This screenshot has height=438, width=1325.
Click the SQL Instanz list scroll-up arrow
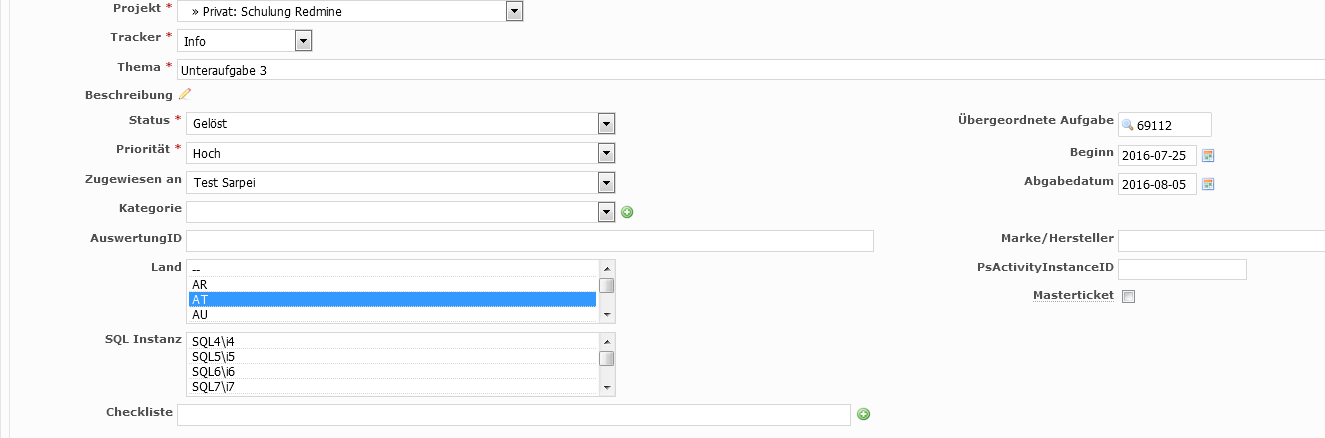606,340
